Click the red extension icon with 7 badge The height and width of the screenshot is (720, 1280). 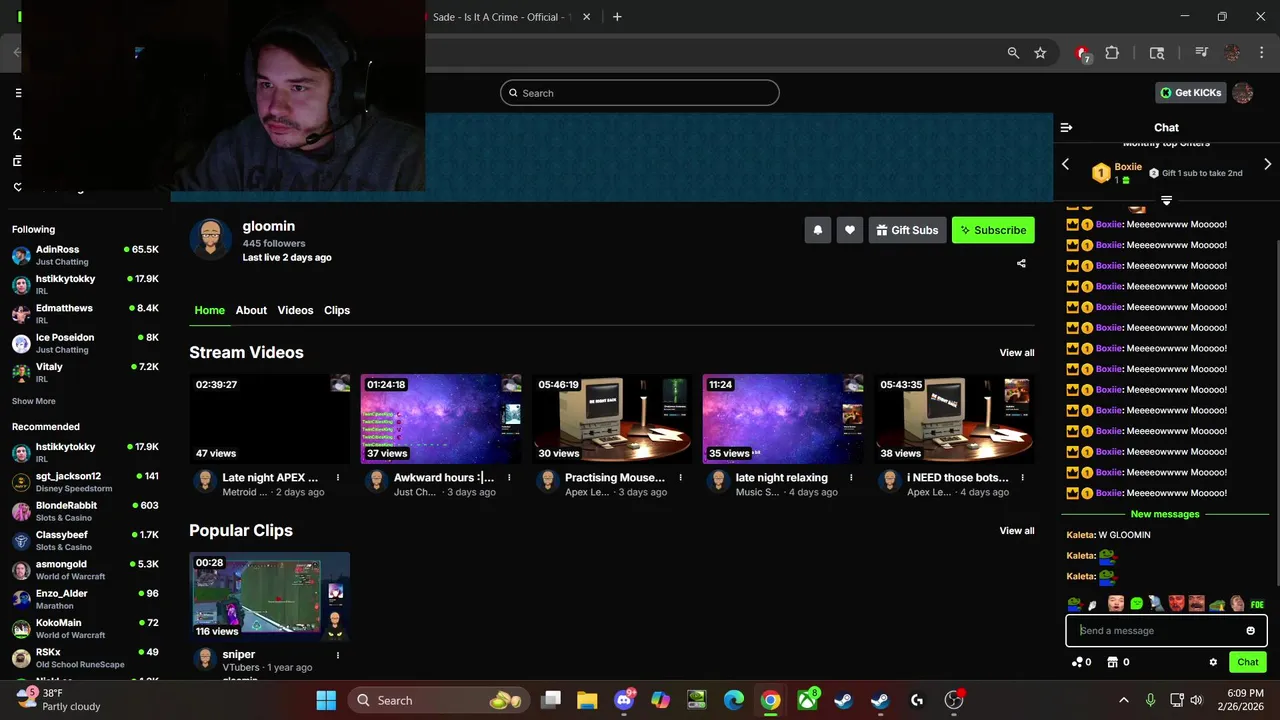(1083, 54)
